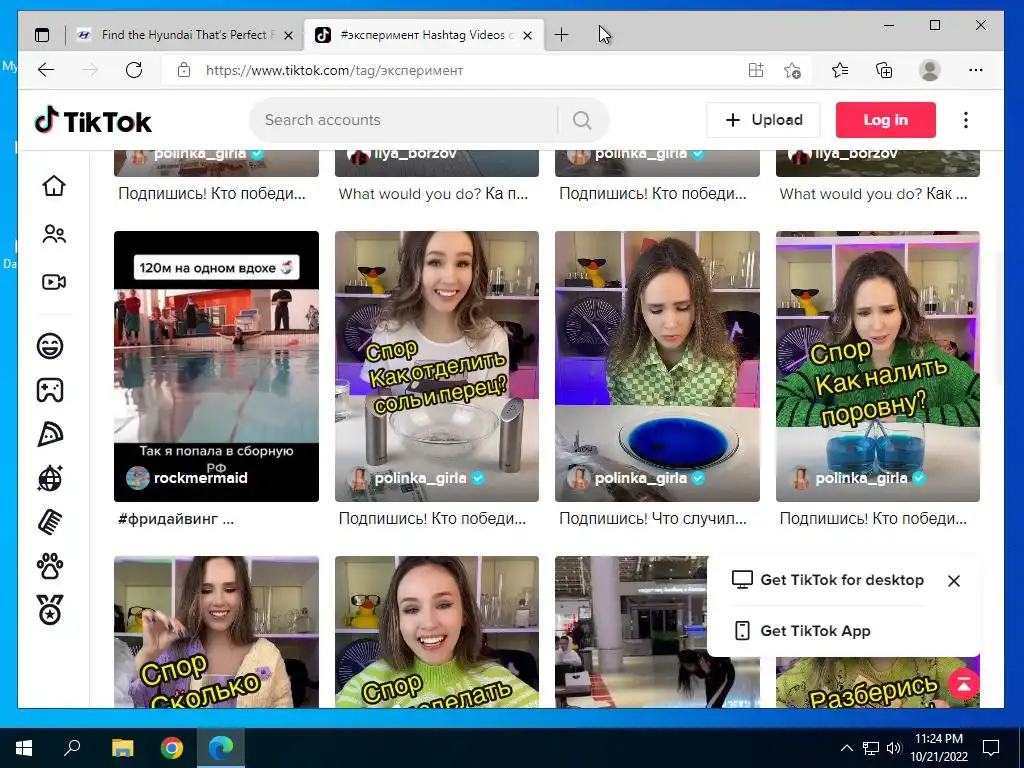The image size is (1024, 768).
Task: Open the tab actions menu icon
Action: [42, 35]
